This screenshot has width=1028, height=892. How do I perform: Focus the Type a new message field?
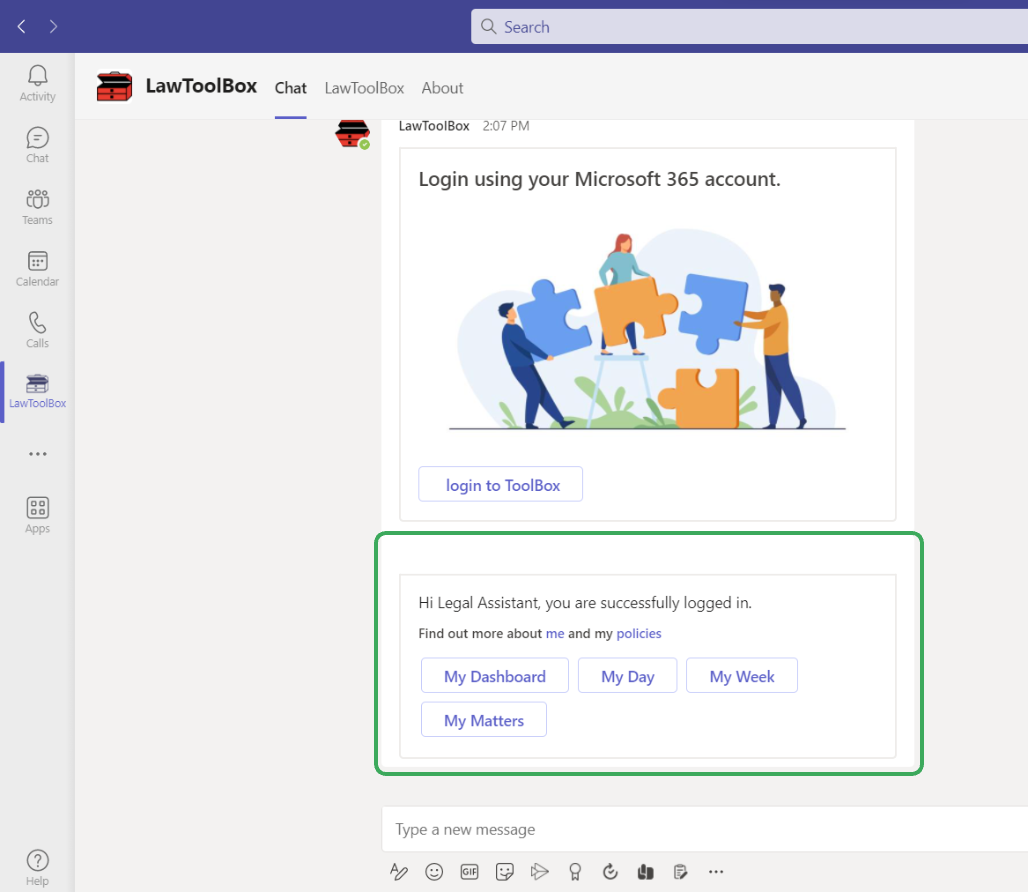pos(705,829)
